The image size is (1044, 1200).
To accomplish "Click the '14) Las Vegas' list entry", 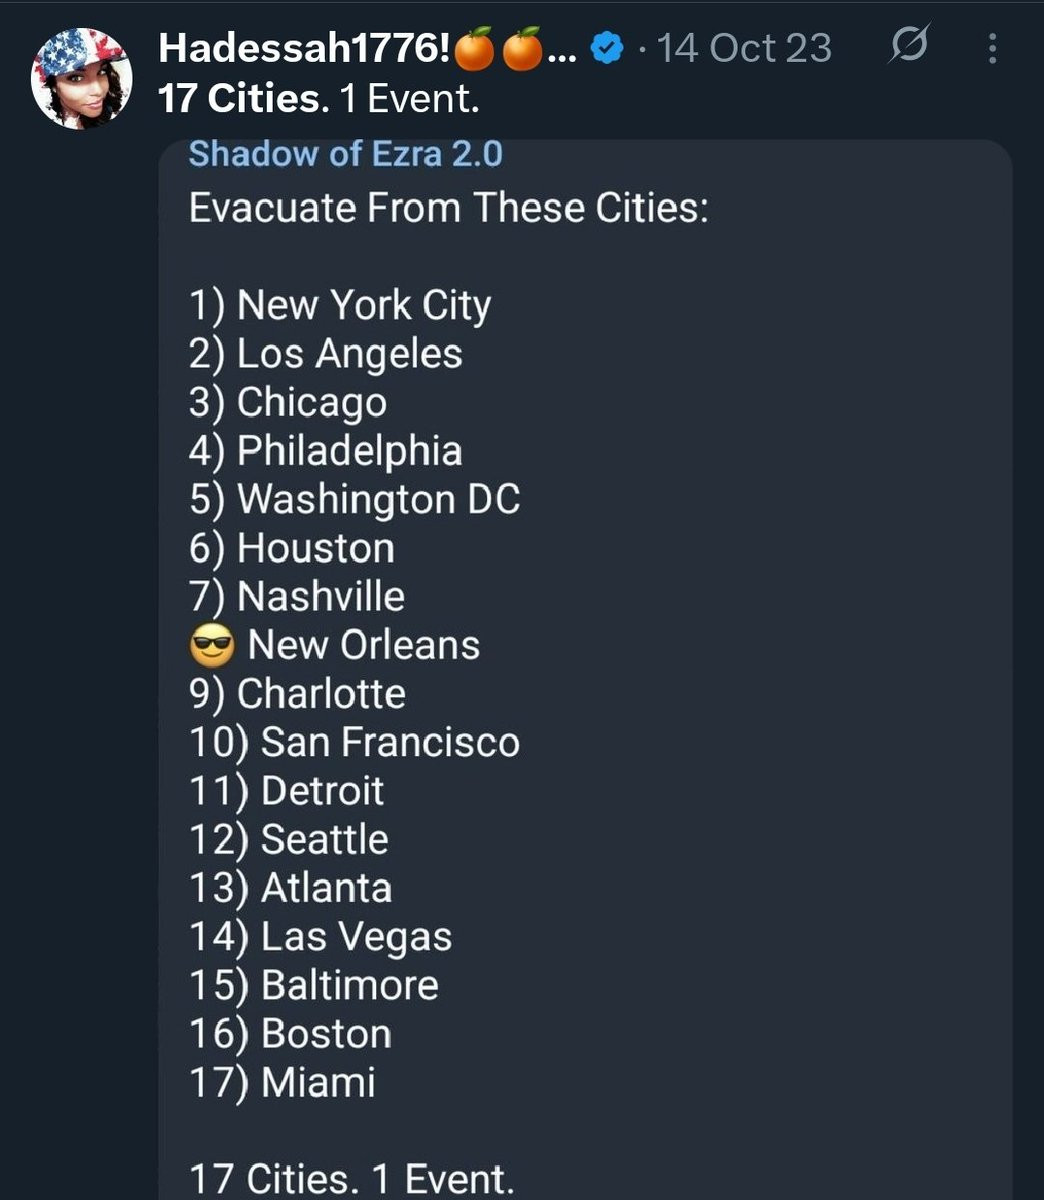I will pos(321,937).
